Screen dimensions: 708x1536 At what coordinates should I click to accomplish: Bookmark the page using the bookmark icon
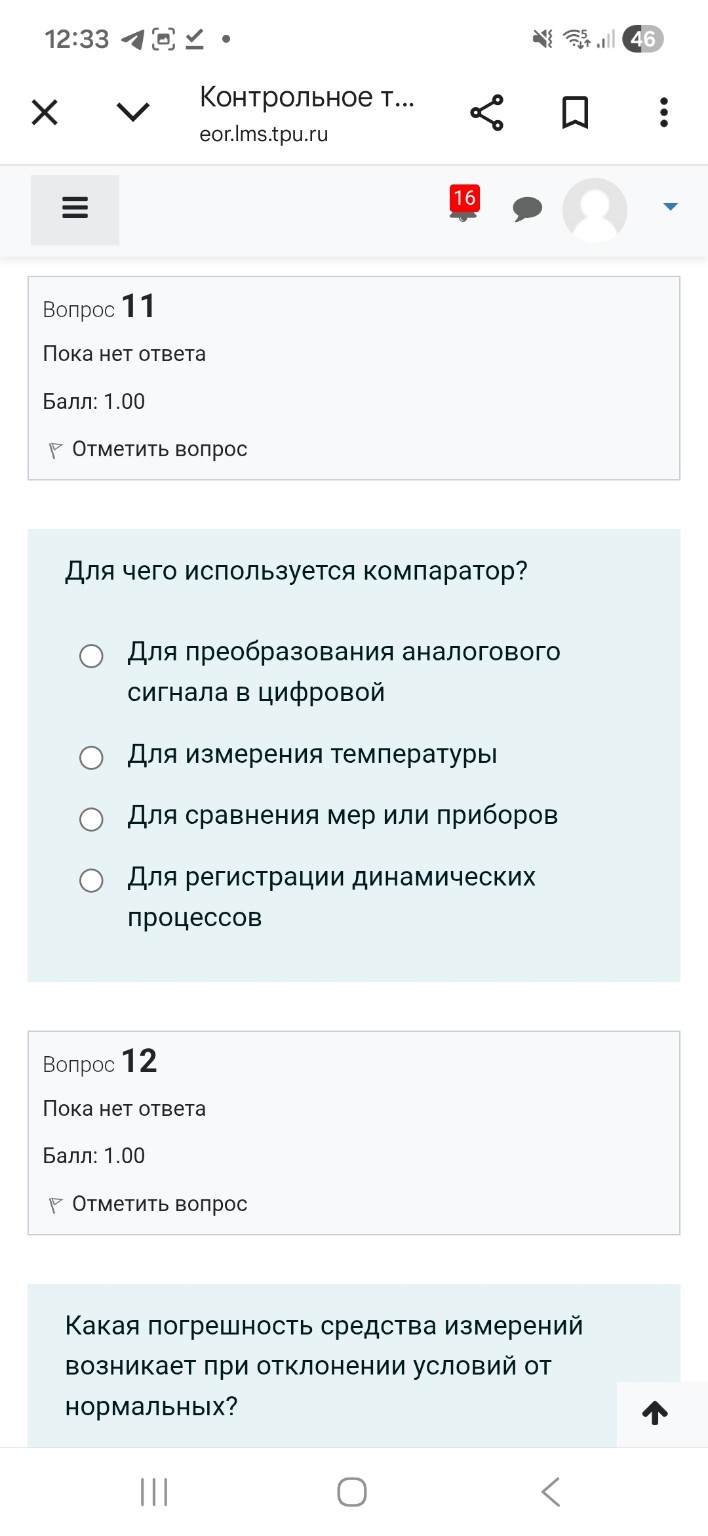[575, 112]
